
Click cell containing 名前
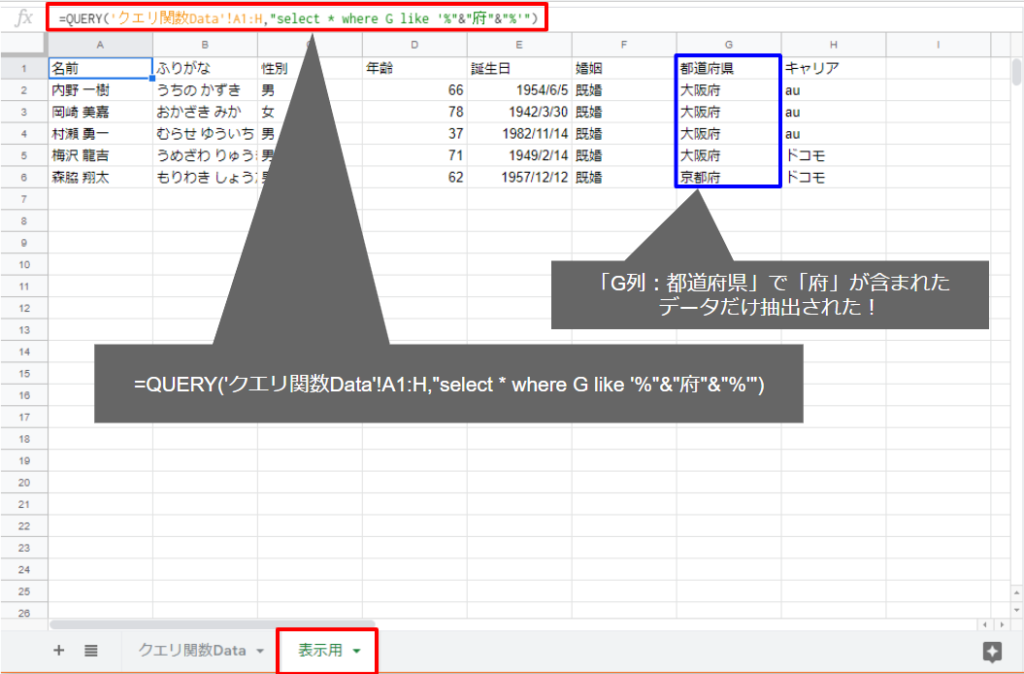100,68
